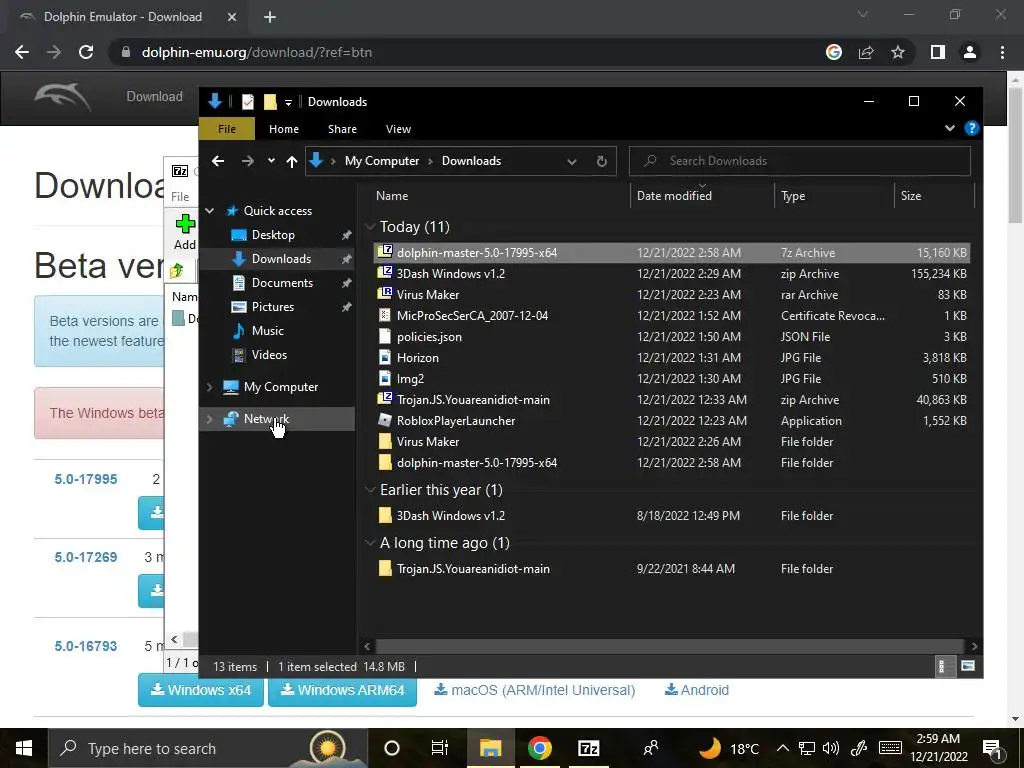The image size is (1024, 768).
Task: Click Chrome share this page icon
Action: point(866,52)
